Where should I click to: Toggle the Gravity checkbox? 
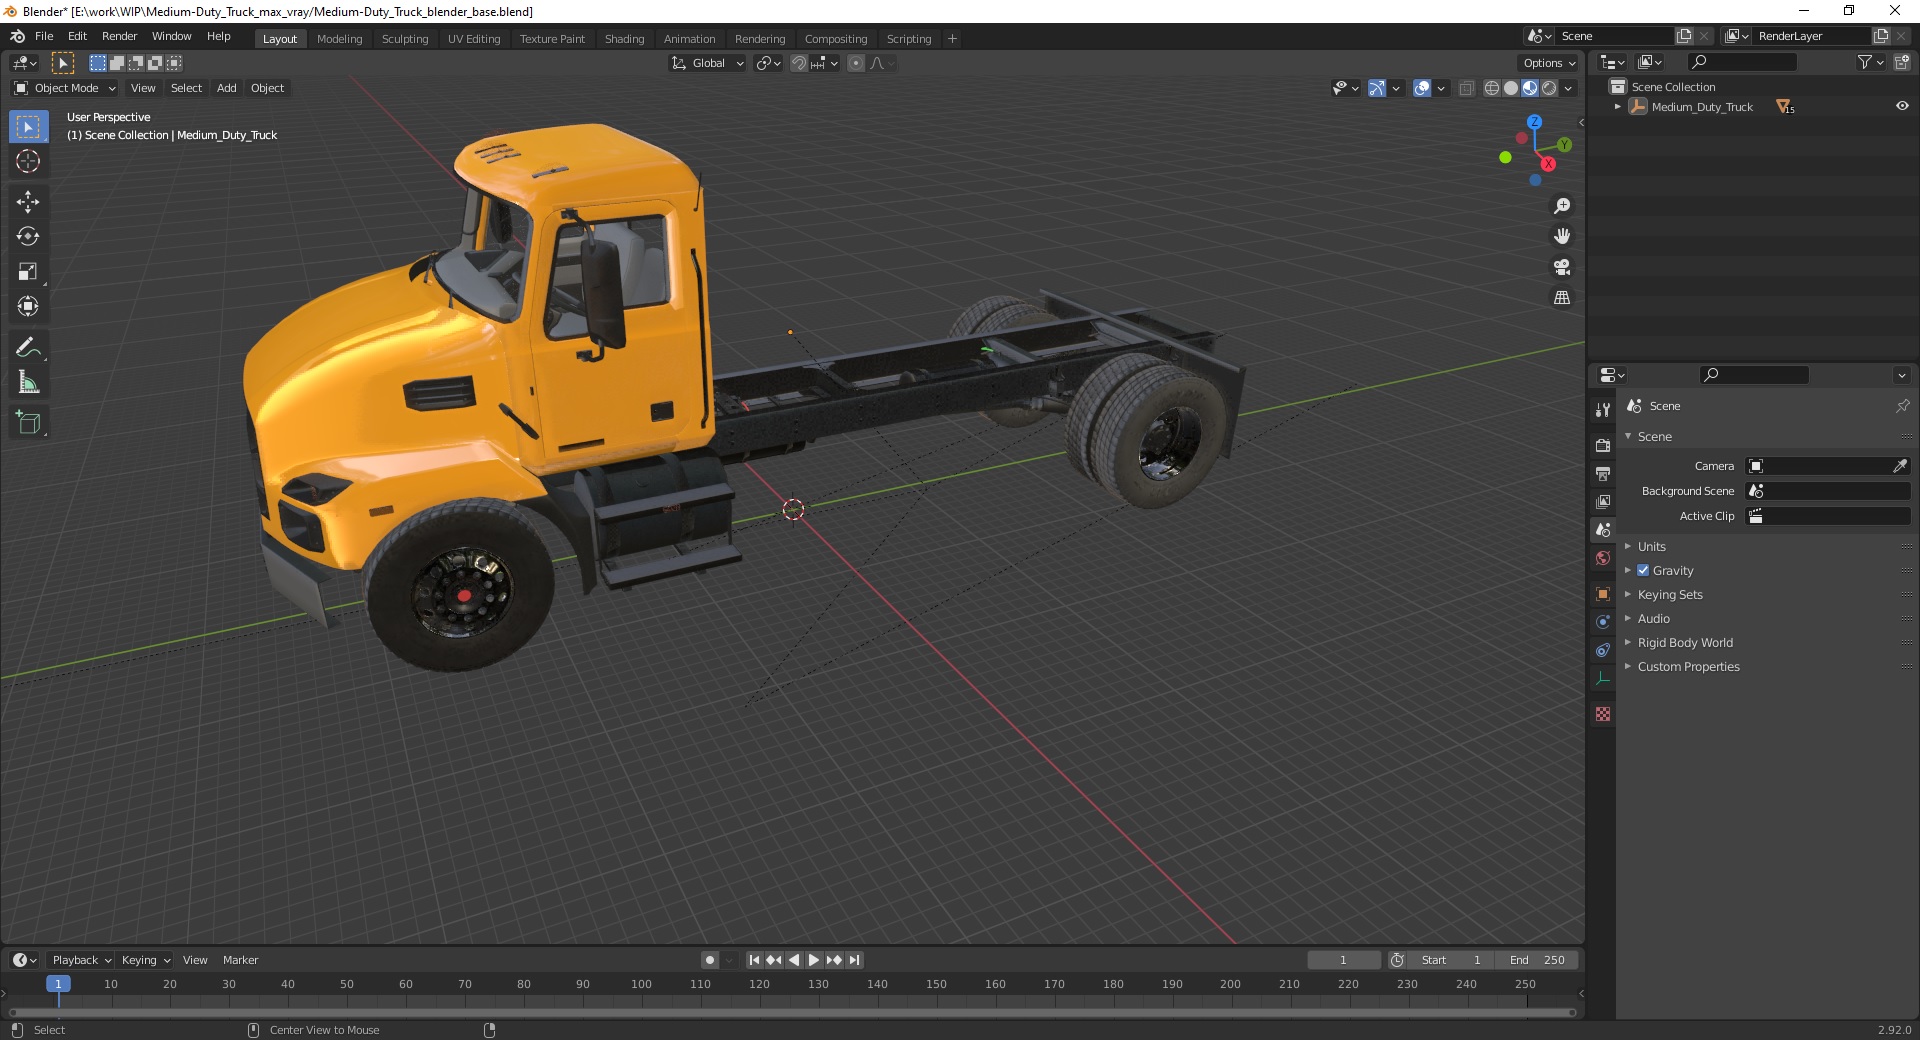pyautogui.click(x=1643, y=570)
